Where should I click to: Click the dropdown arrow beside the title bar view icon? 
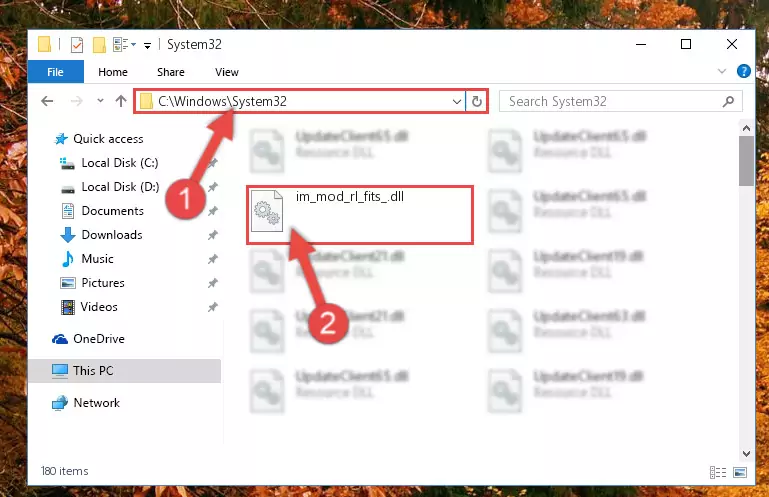133,45
